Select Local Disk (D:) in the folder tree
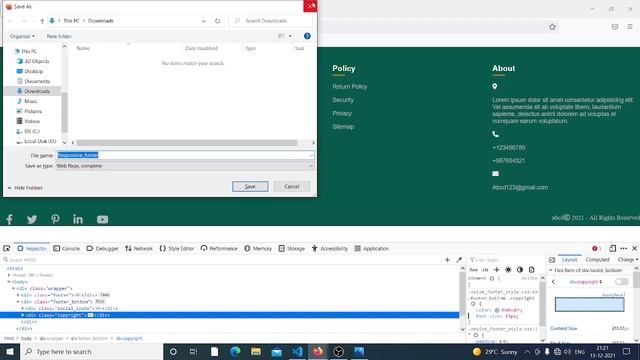The width and height of the screenshot is (640, 360). 40,141
